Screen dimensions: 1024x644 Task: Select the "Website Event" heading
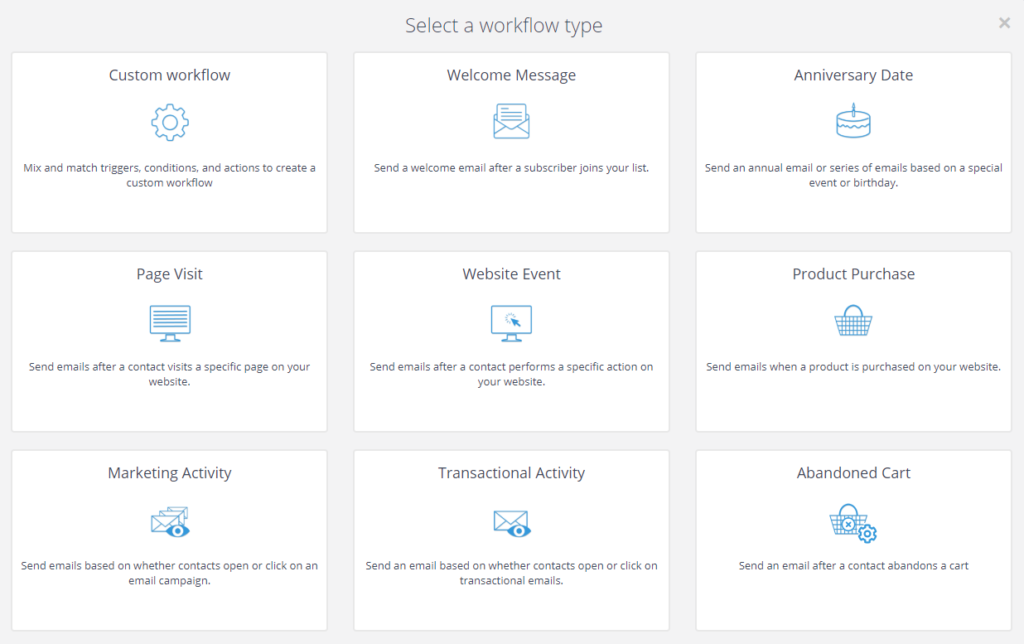pyautogui.click(x=511, y=274)
